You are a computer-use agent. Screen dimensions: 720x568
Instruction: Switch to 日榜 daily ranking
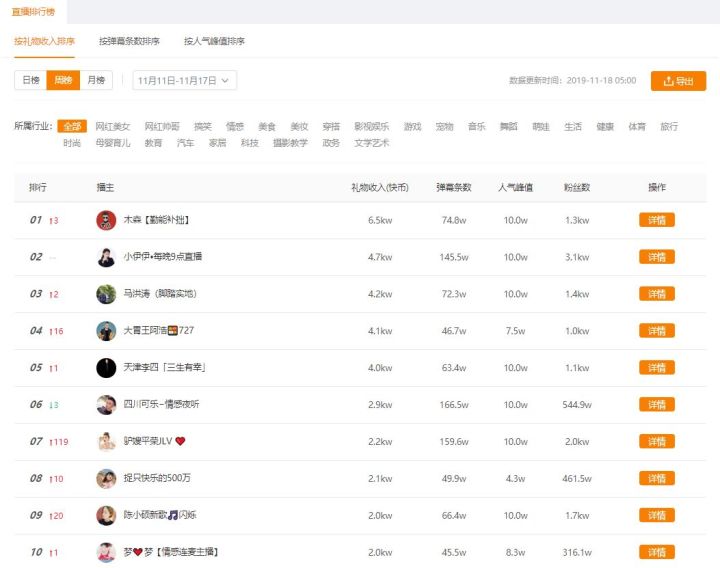(30, 80)
